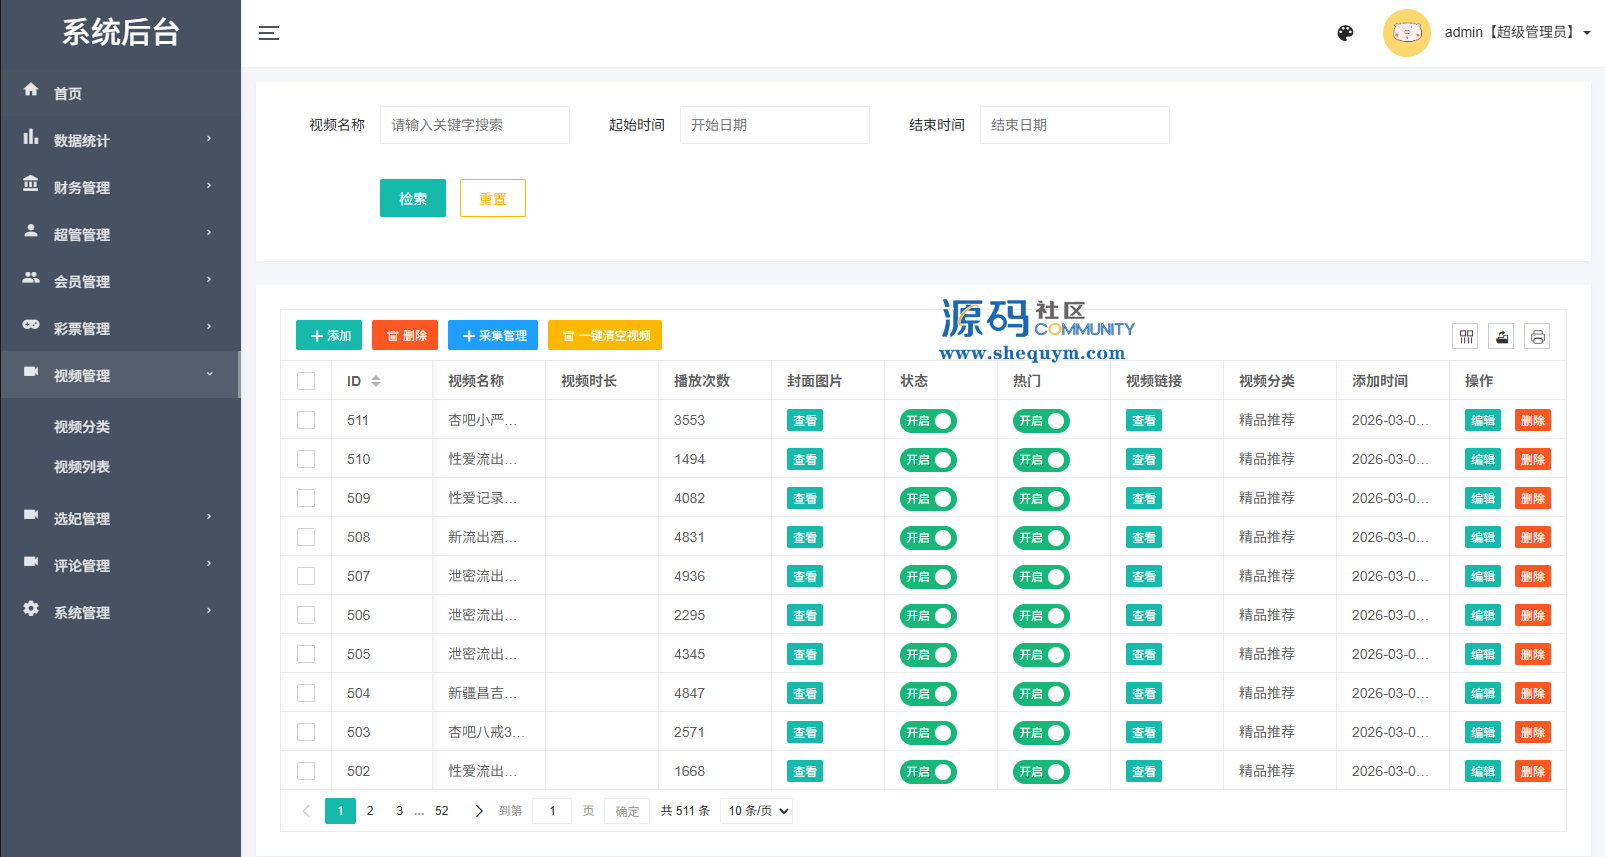Click the ID column sort arrows
Image resolution: width=1605 pixels, height=857 pixels.
(376, 381)
